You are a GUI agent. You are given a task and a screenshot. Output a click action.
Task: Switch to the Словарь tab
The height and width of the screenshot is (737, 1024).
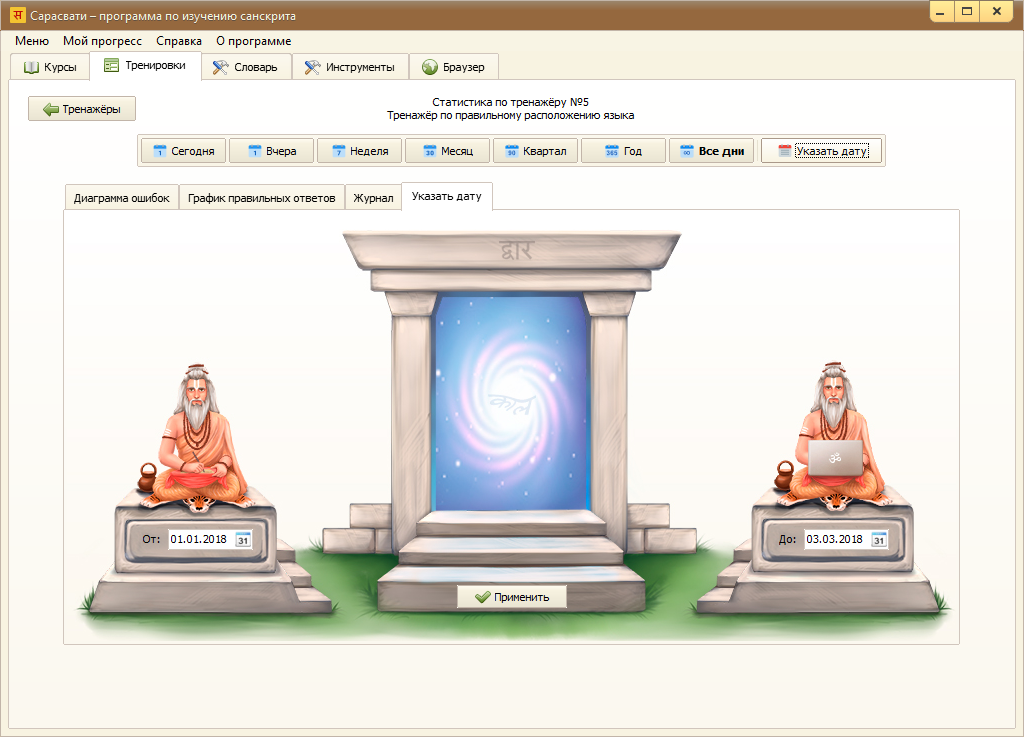246,67
